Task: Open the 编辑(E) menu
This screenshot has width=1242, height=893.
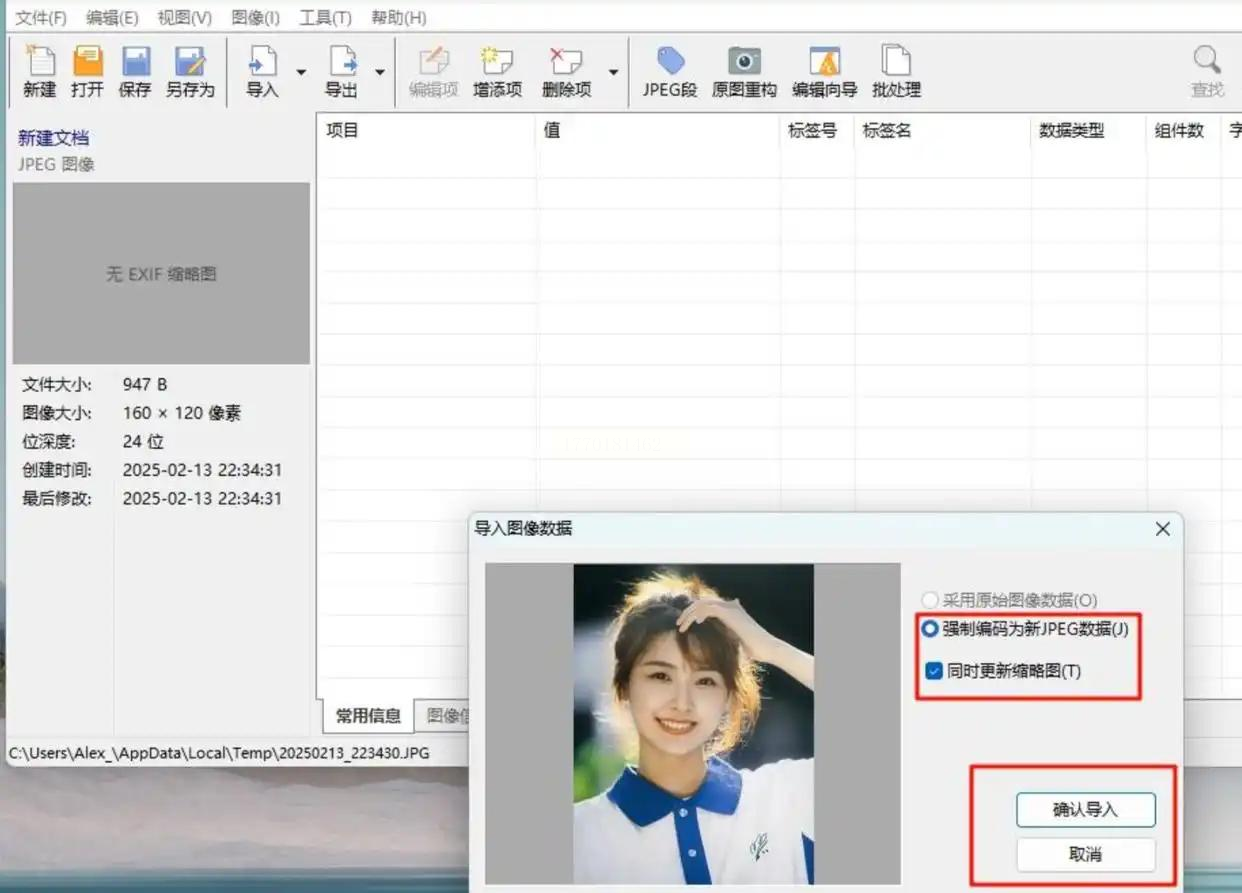Action: tap(112, 18)
